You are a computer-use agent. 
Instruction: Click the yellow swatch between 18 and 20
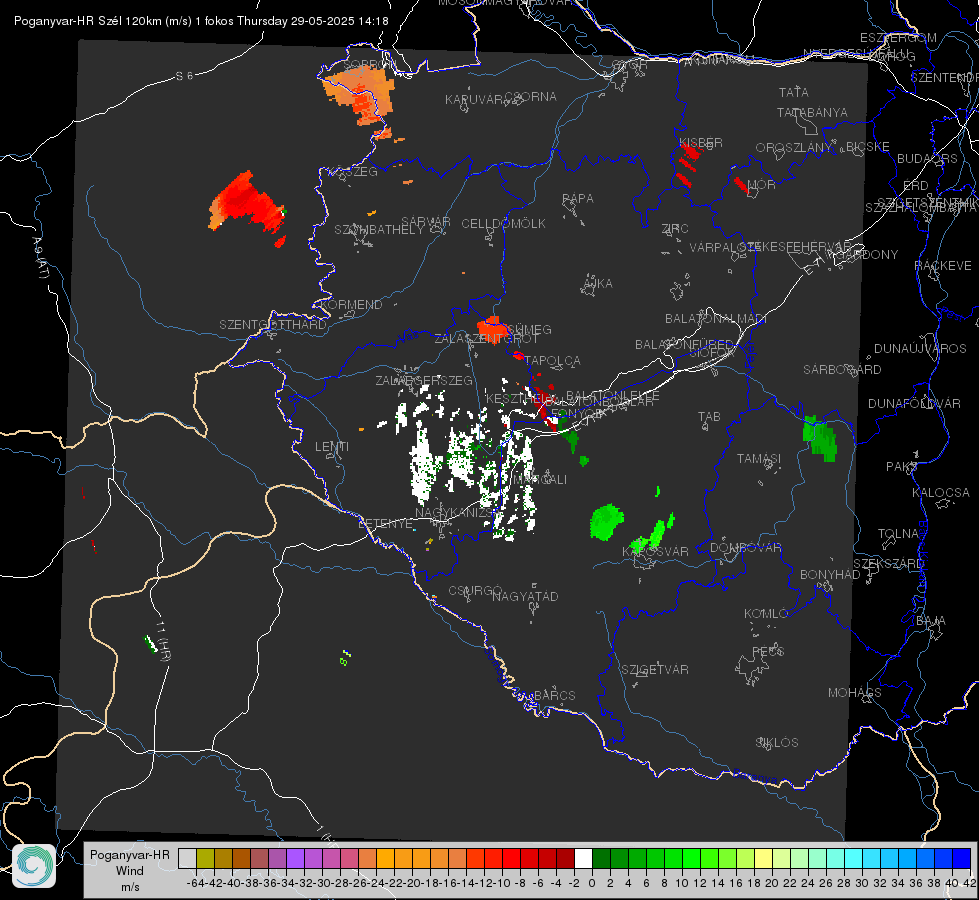[764, 859]
